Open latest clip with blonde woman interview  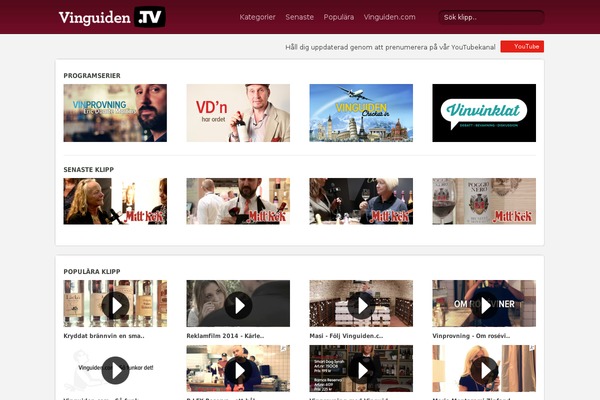[x=115, y=201]
